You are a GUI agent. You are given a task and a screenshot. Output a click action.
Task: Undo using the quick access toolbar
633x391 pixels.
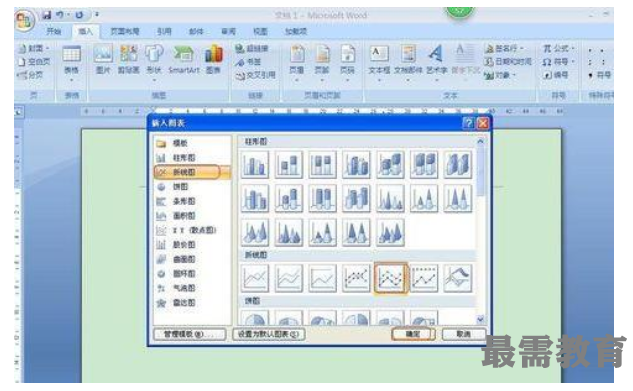(60, 15)
